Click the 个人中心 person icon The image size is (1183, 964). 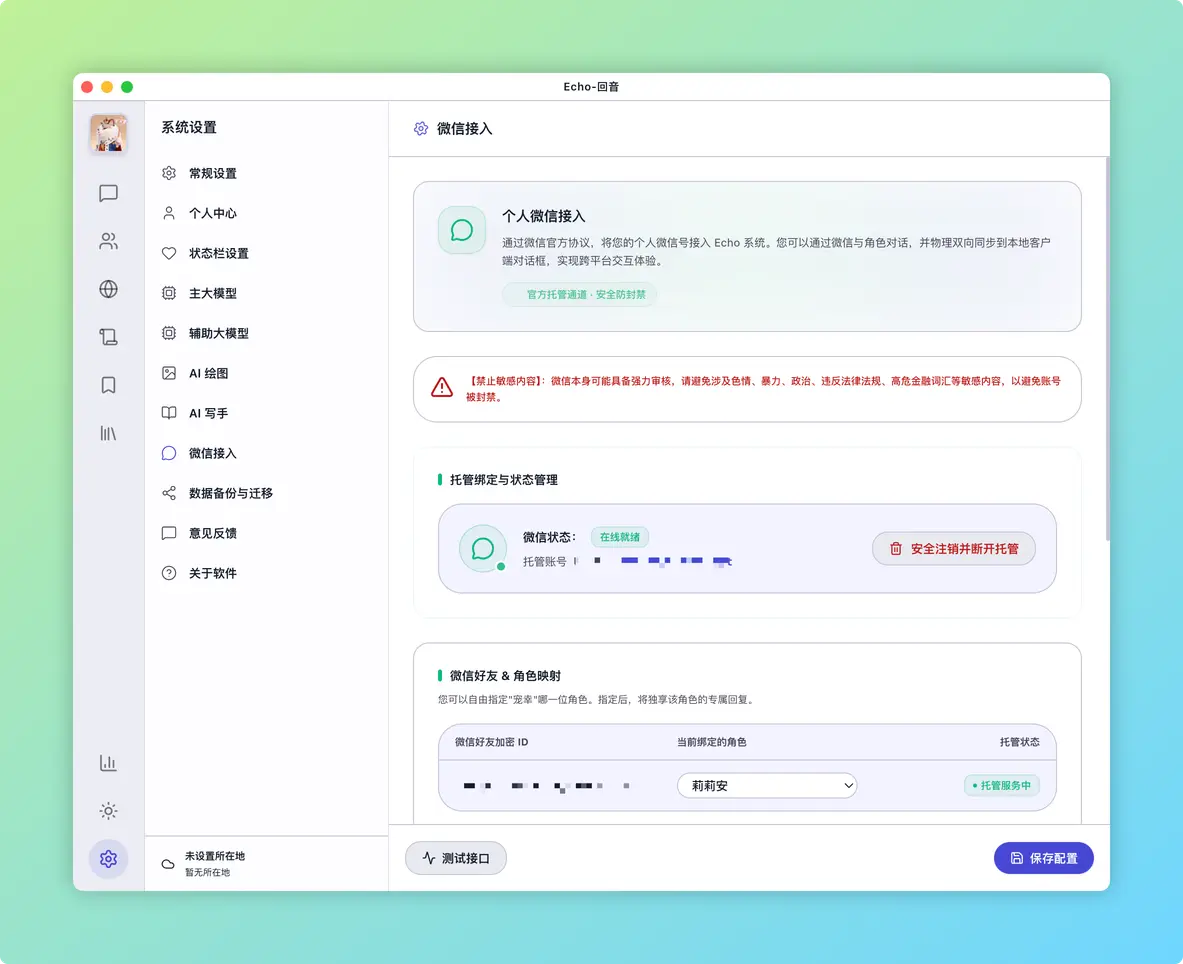[x=169, y=213]
